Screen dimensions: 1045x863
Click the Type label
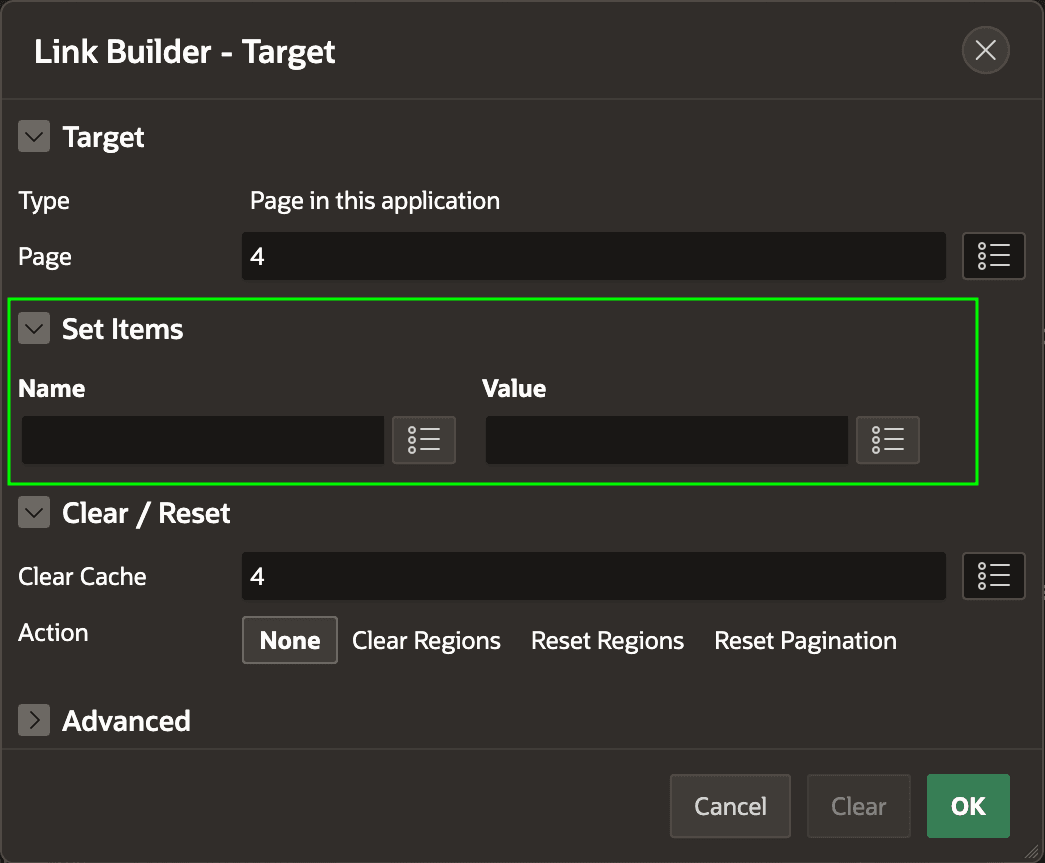pos(43,201)
